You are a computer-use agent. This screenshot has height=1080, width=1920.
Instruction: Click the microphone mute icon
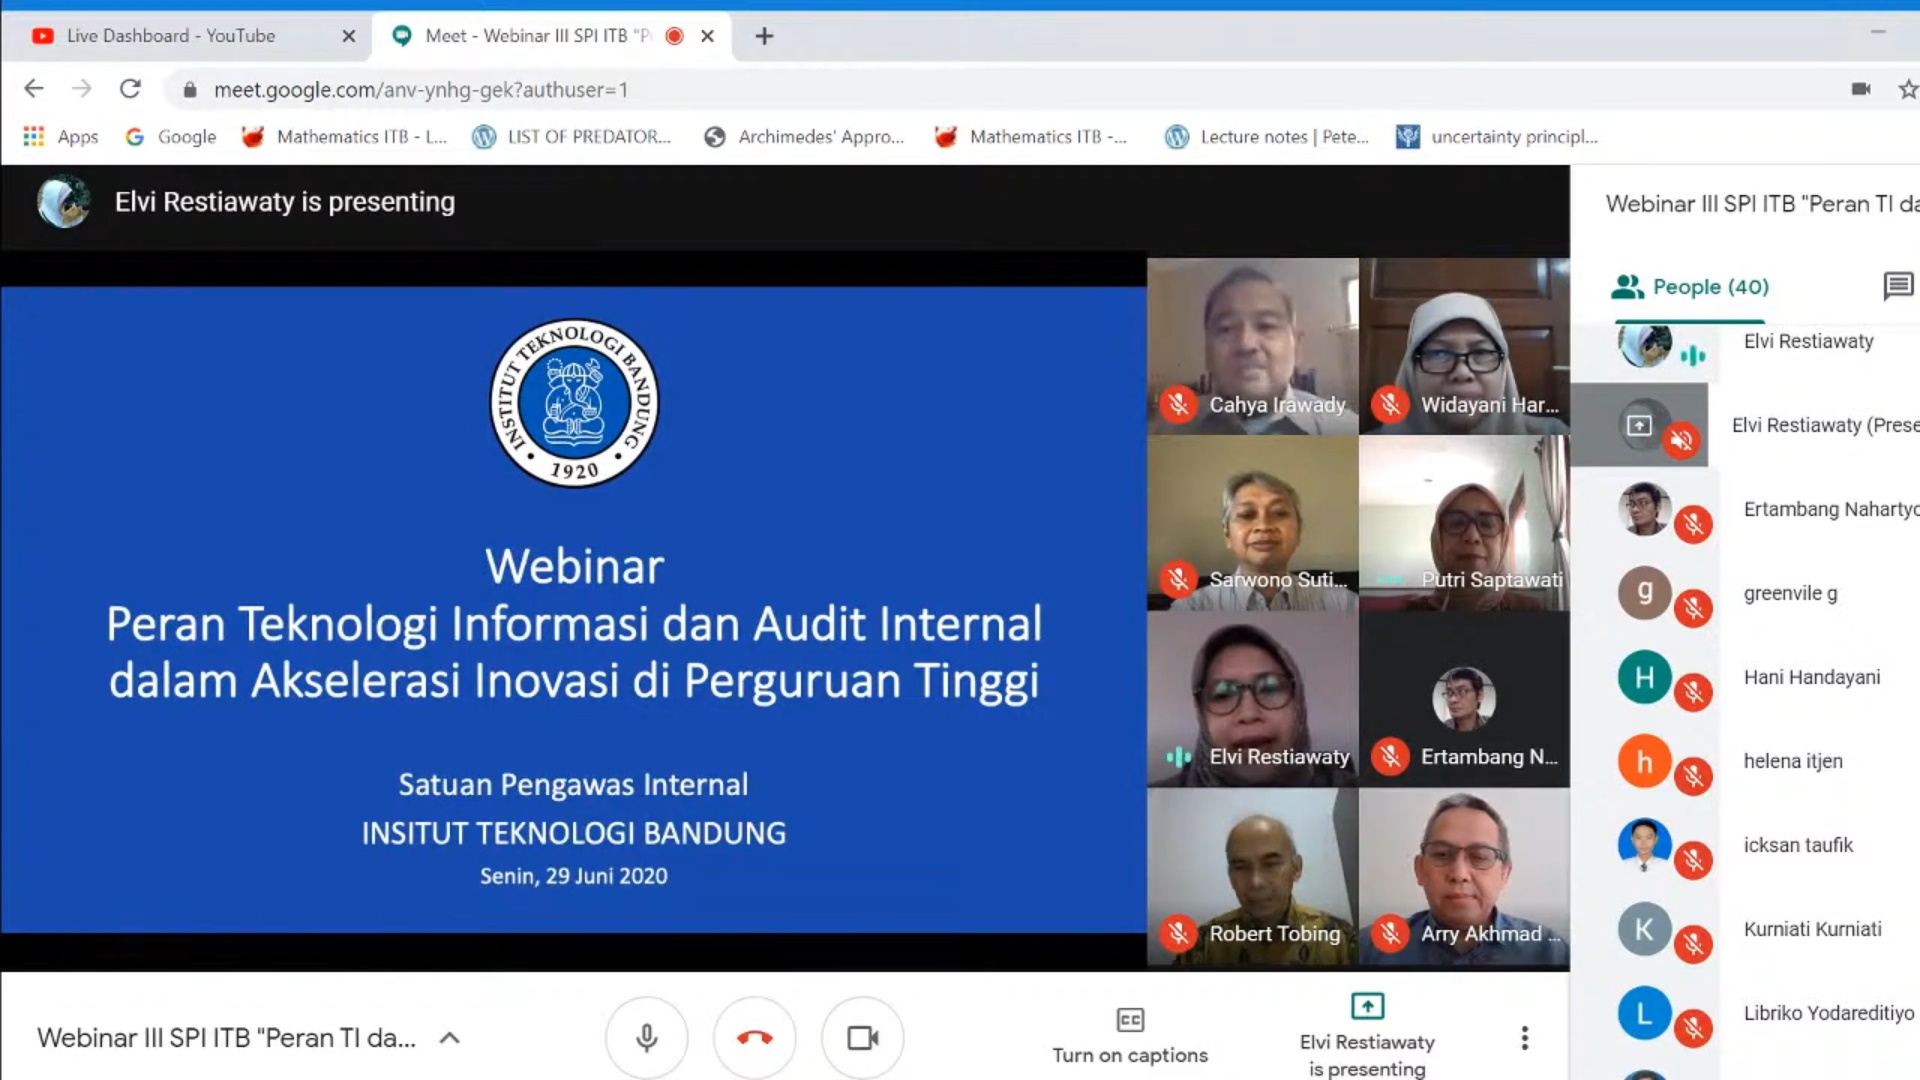click(647, 1038)
